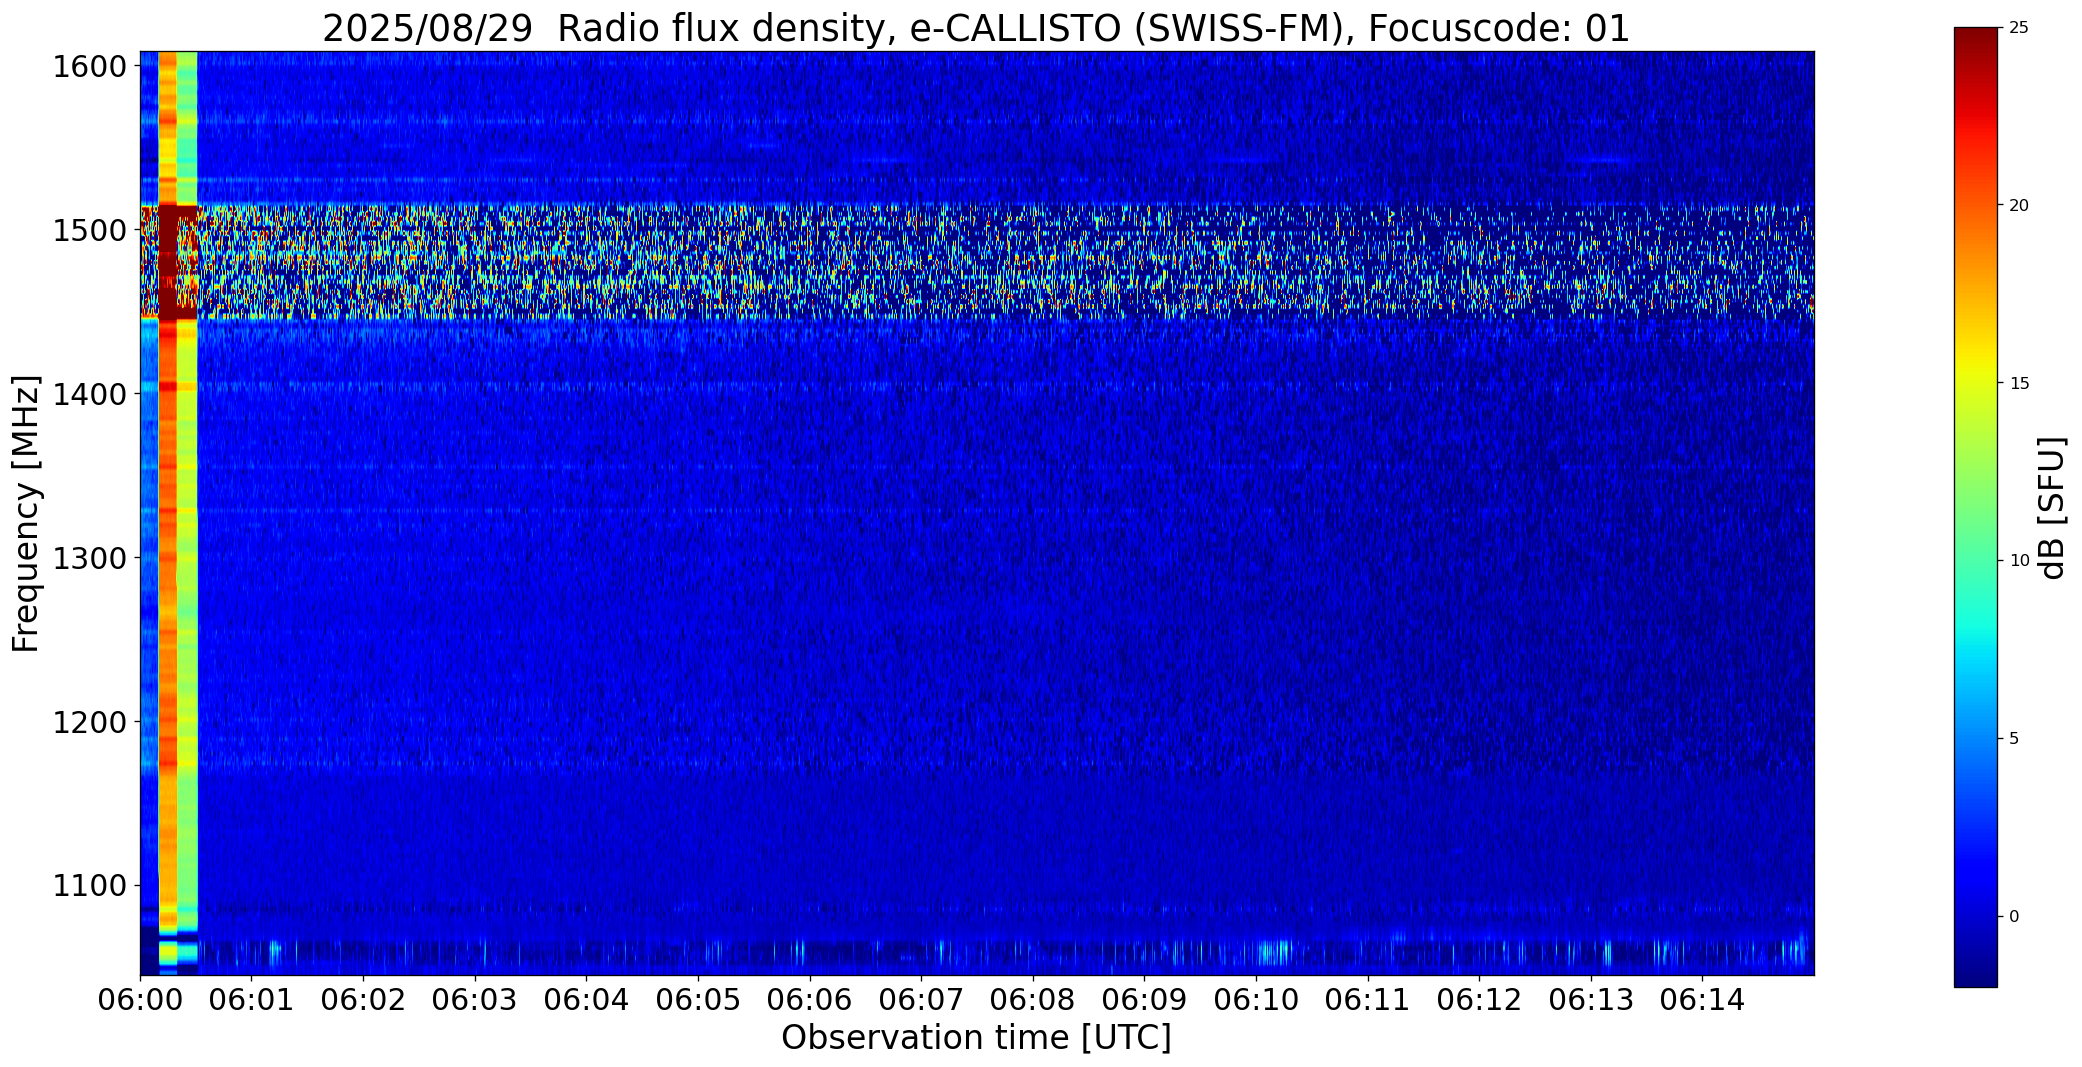Click the colorbar tick label 10
This screenshot has width=2082, height=1067.
click(2018, 561)
